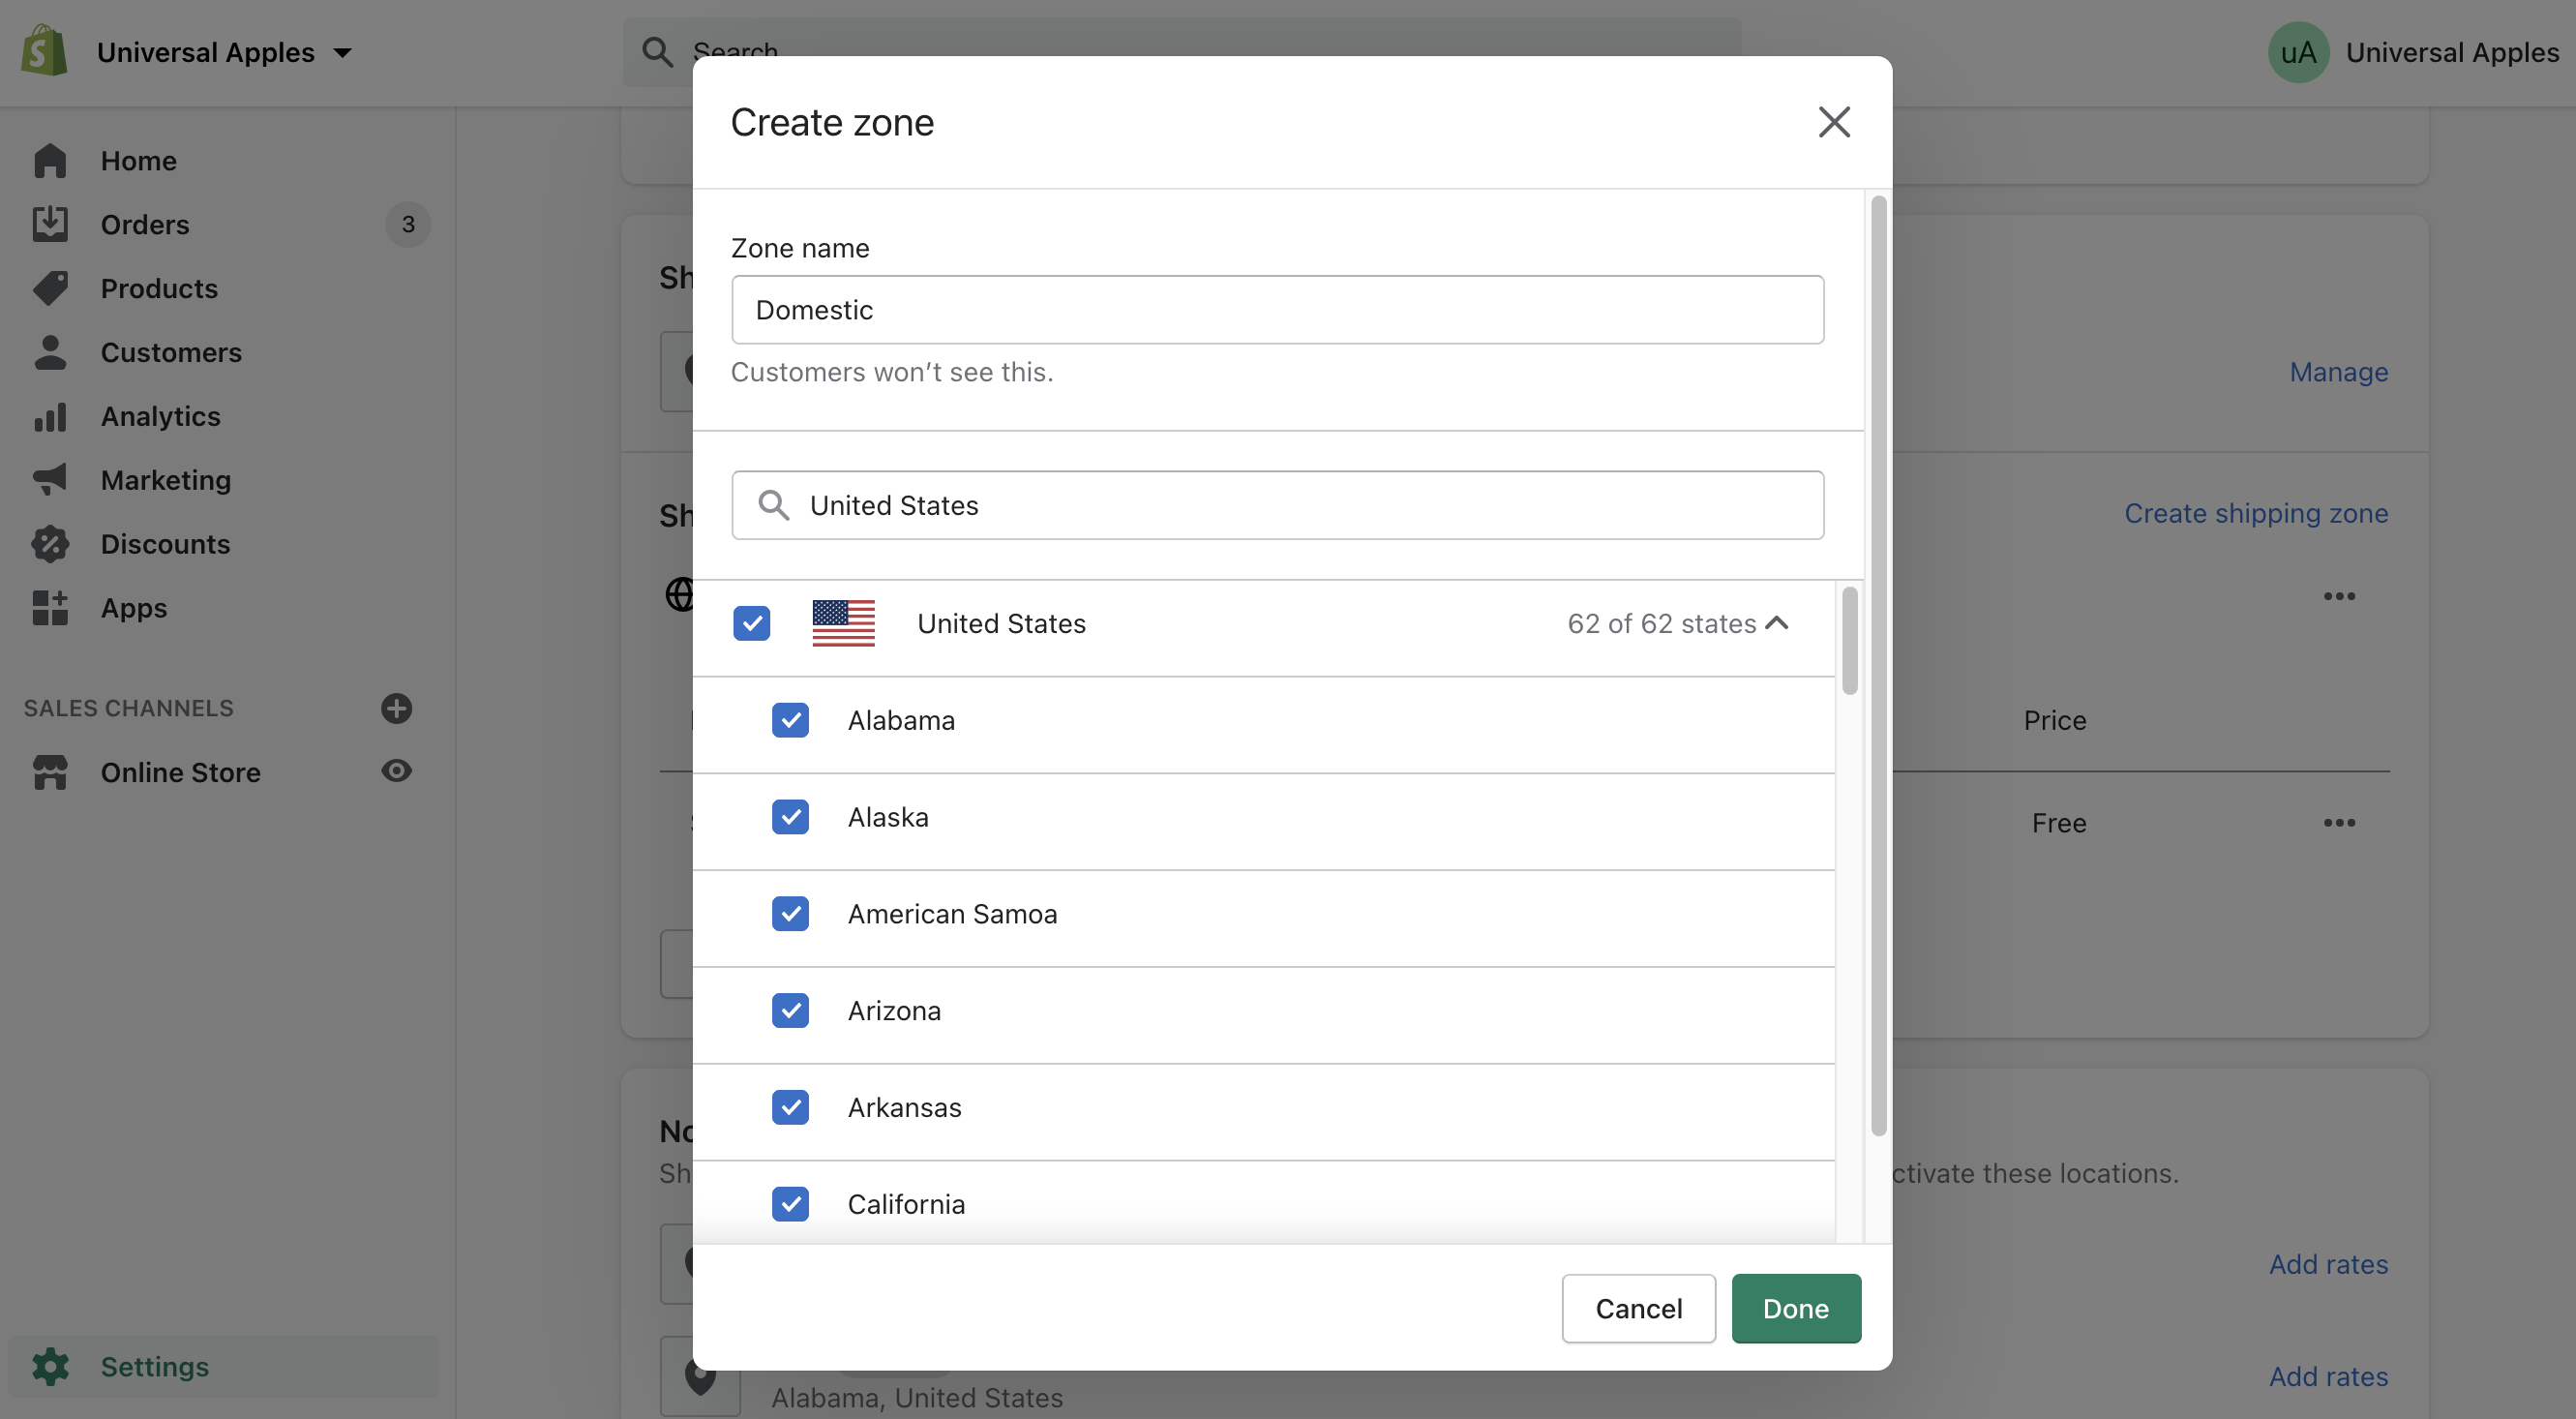
Task: Click the orders count badge 3
Action: coord(408,224)
